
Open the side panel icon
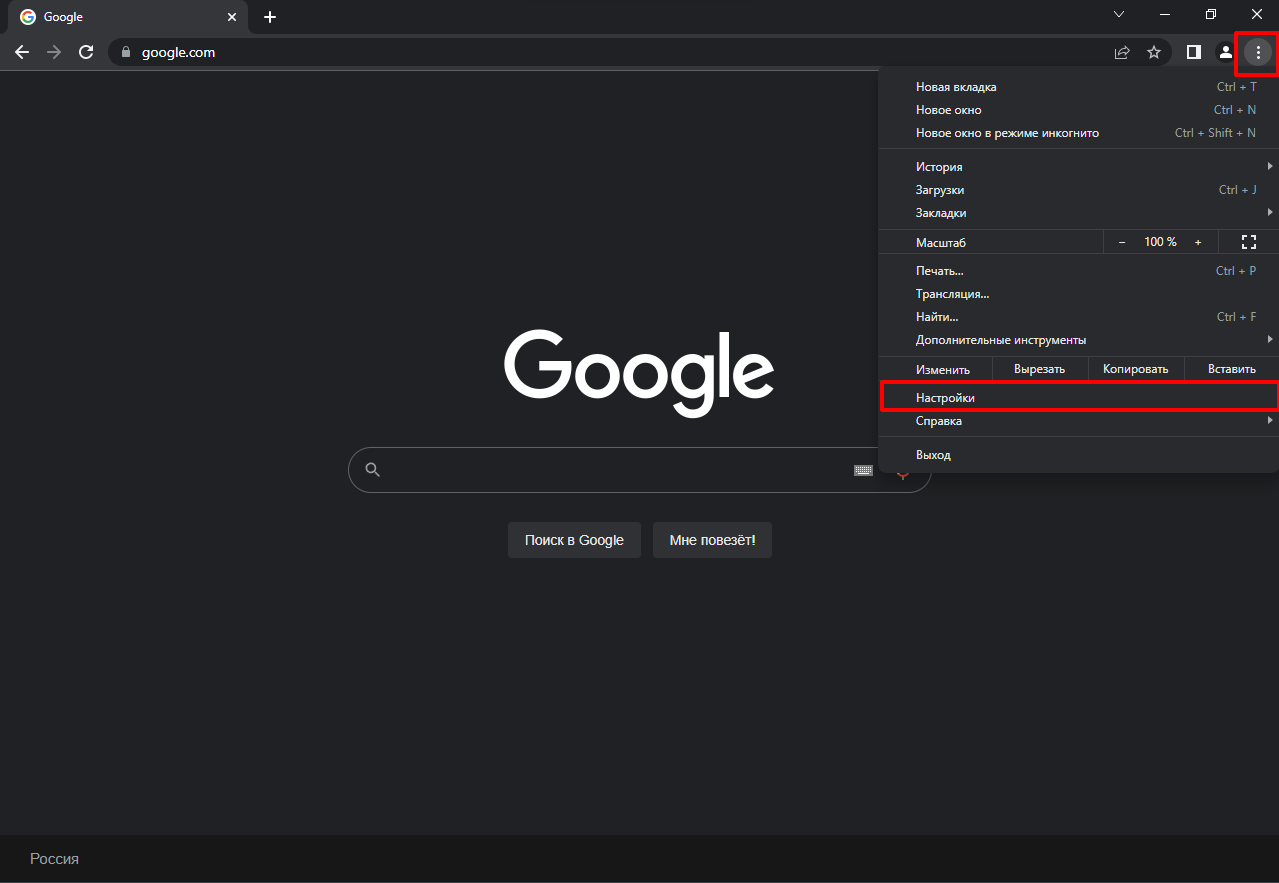(1193, 52)
